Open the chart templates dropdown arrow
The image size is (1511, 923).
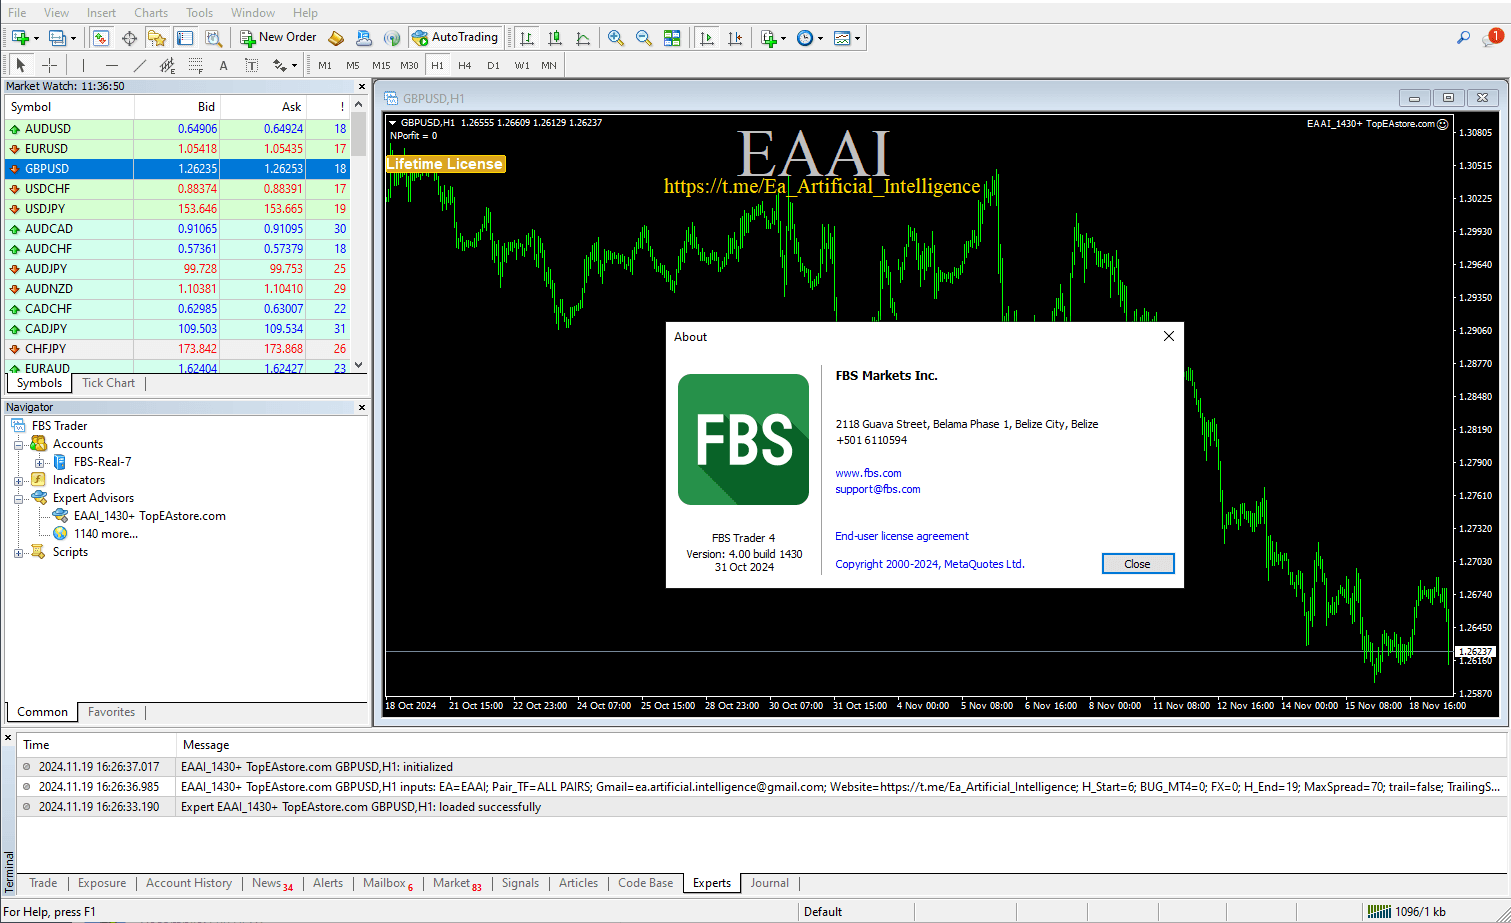click(x=857, y=38)
